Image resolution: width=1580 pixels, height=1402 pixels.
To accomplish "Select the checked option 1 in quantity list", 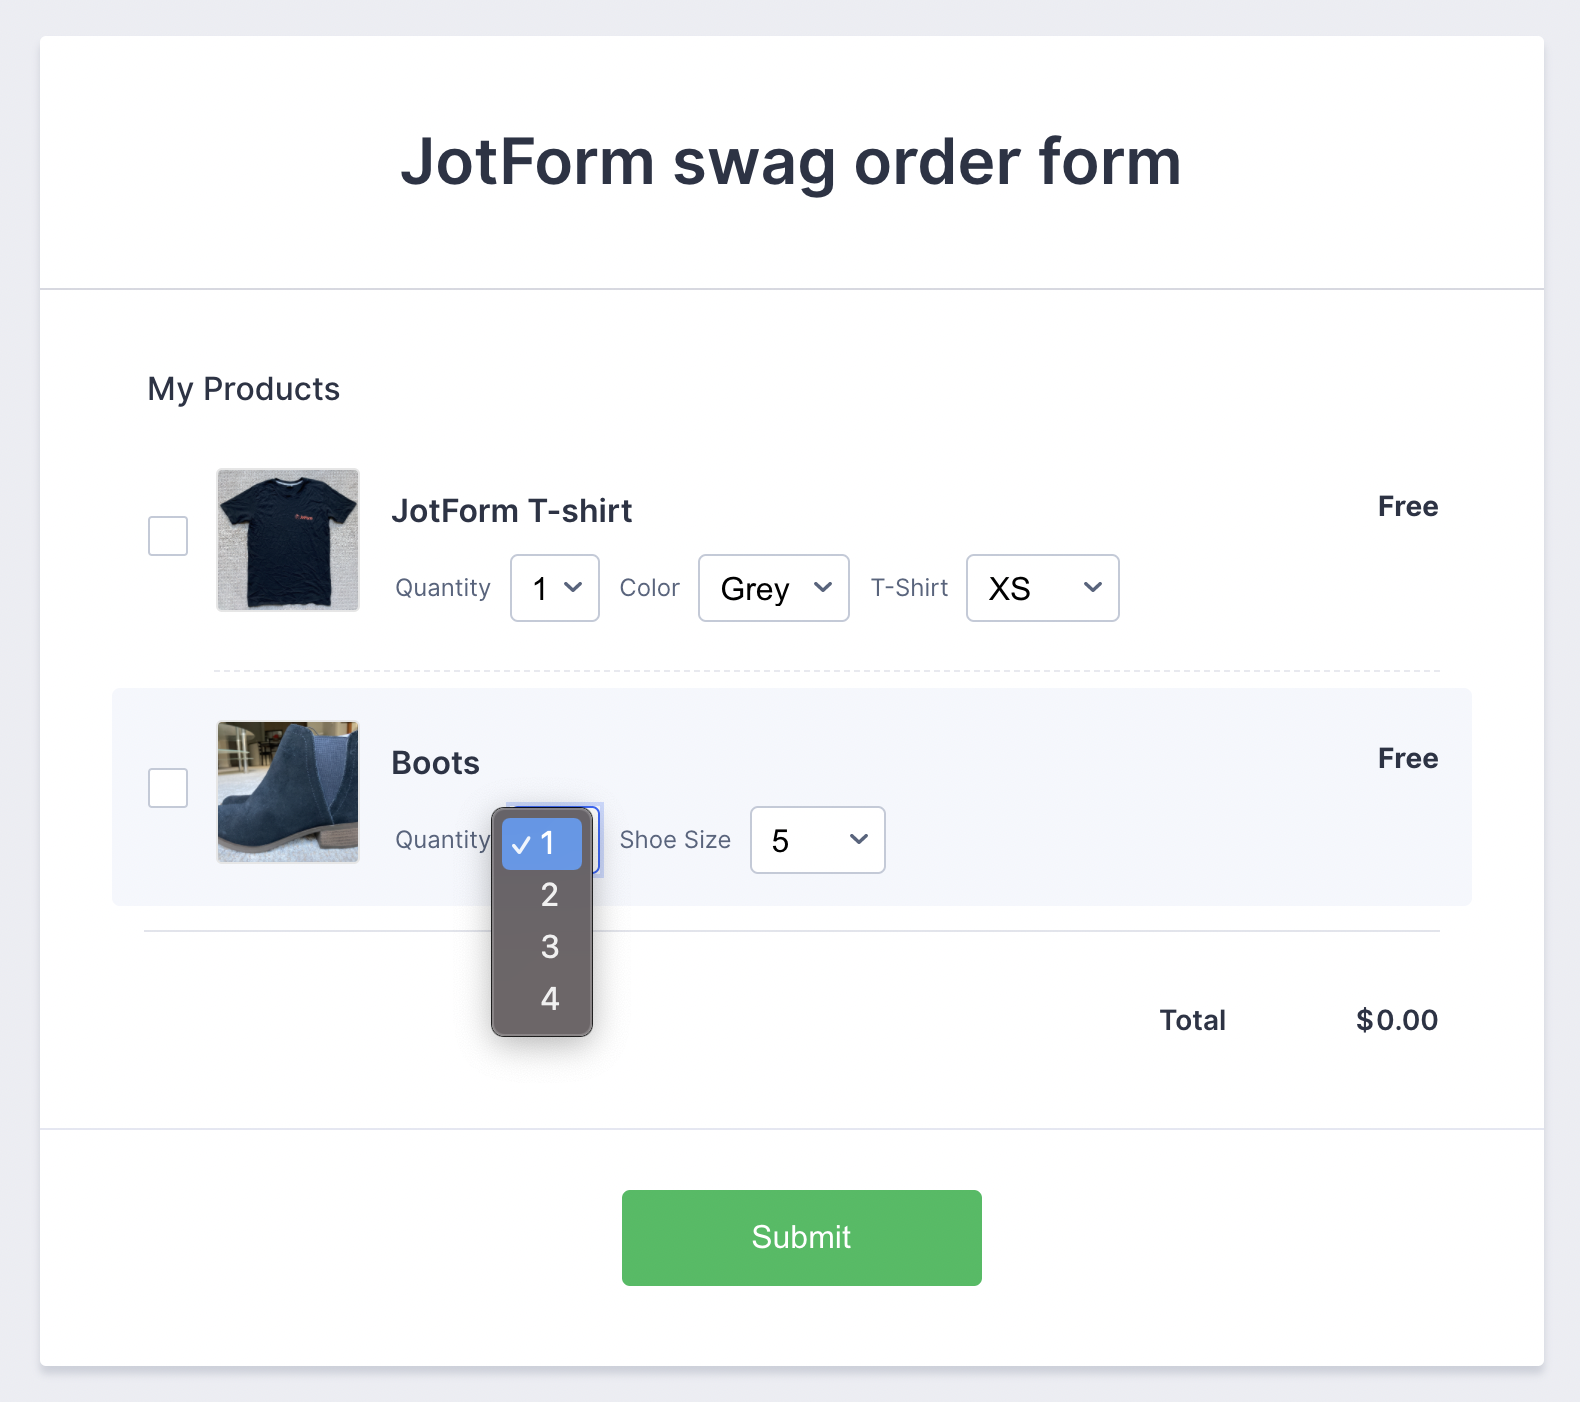I will coord(543,844).
